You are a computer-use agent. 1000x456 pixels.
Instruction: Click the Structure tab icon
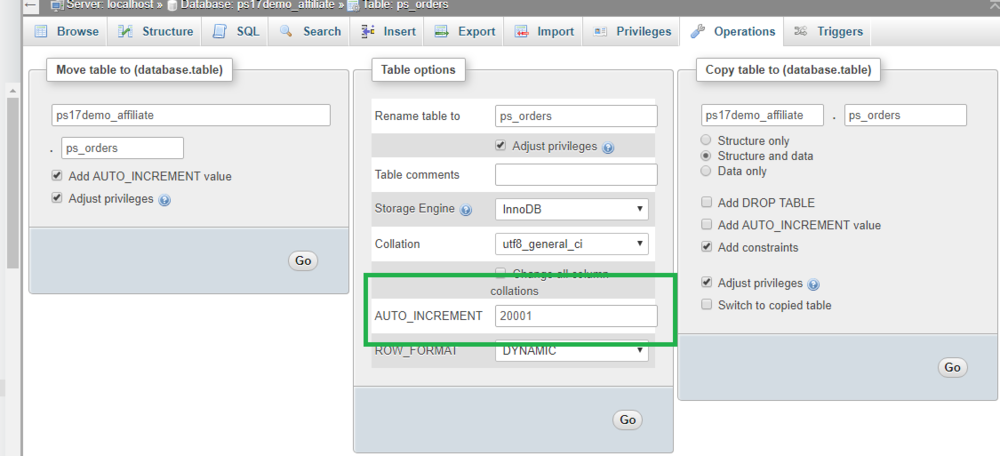pos(126,31)
